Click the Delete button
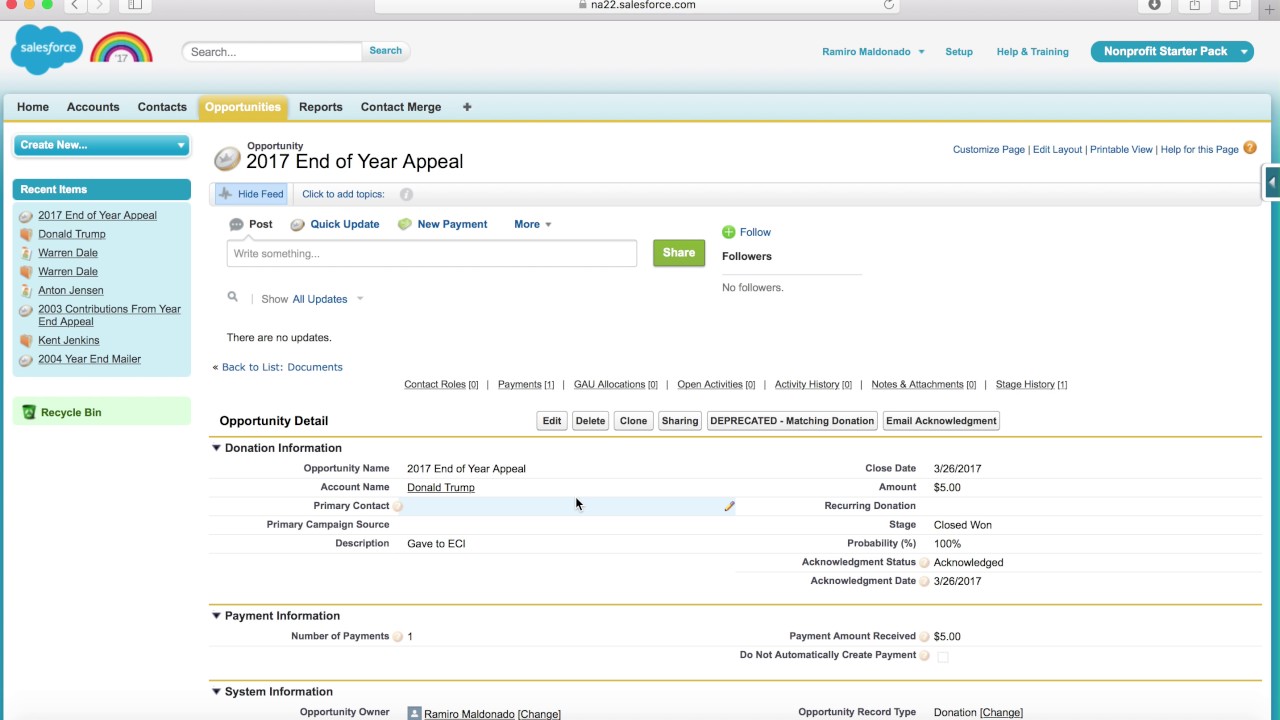The image size is (1280, 720). pos(590,421)
